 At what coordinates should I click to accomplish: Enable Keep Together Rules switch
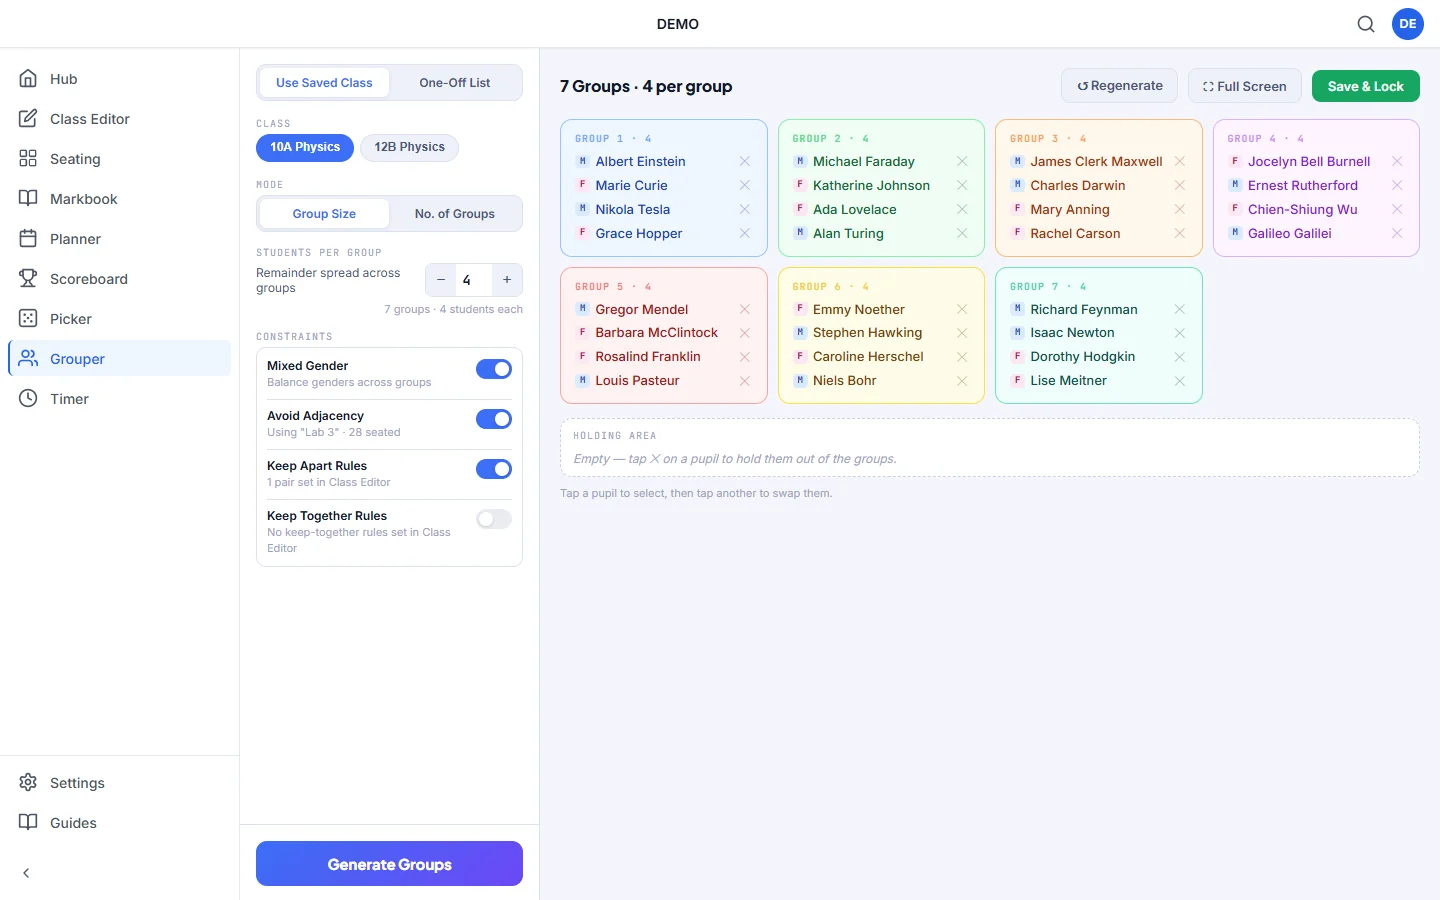click(494, 519)
